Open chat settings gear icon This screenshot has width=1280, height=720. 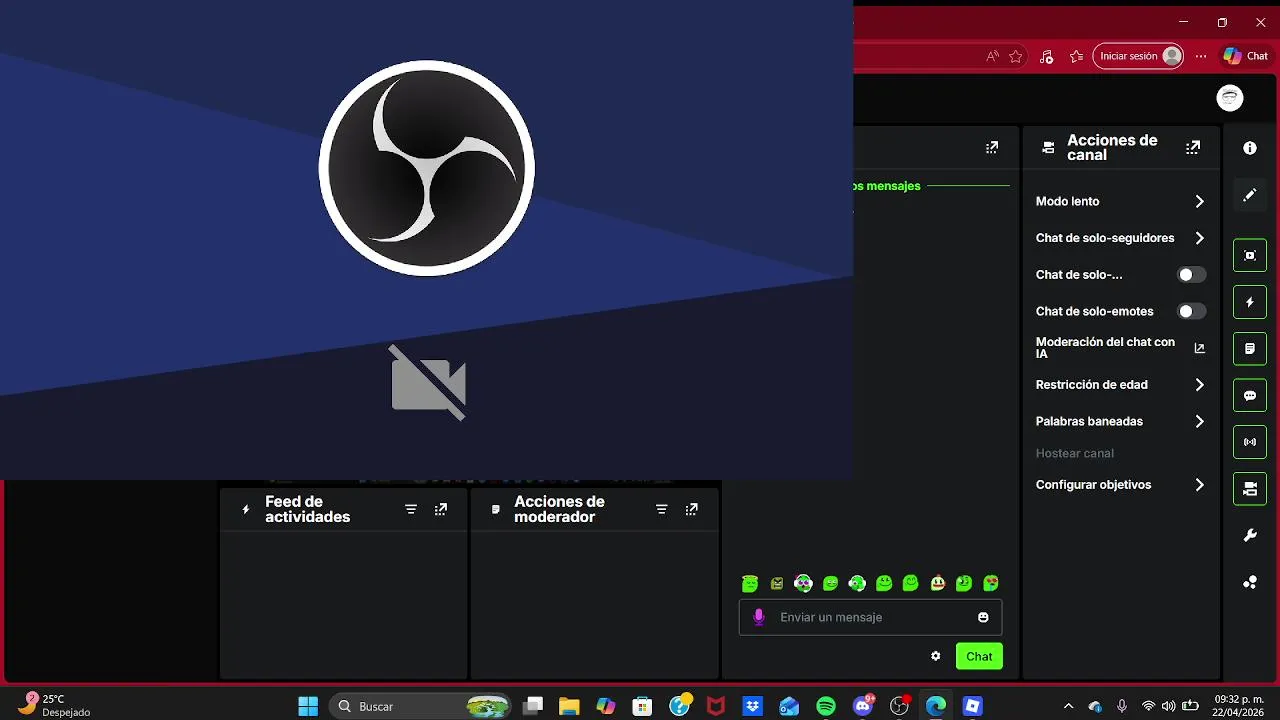coord(936,656)
